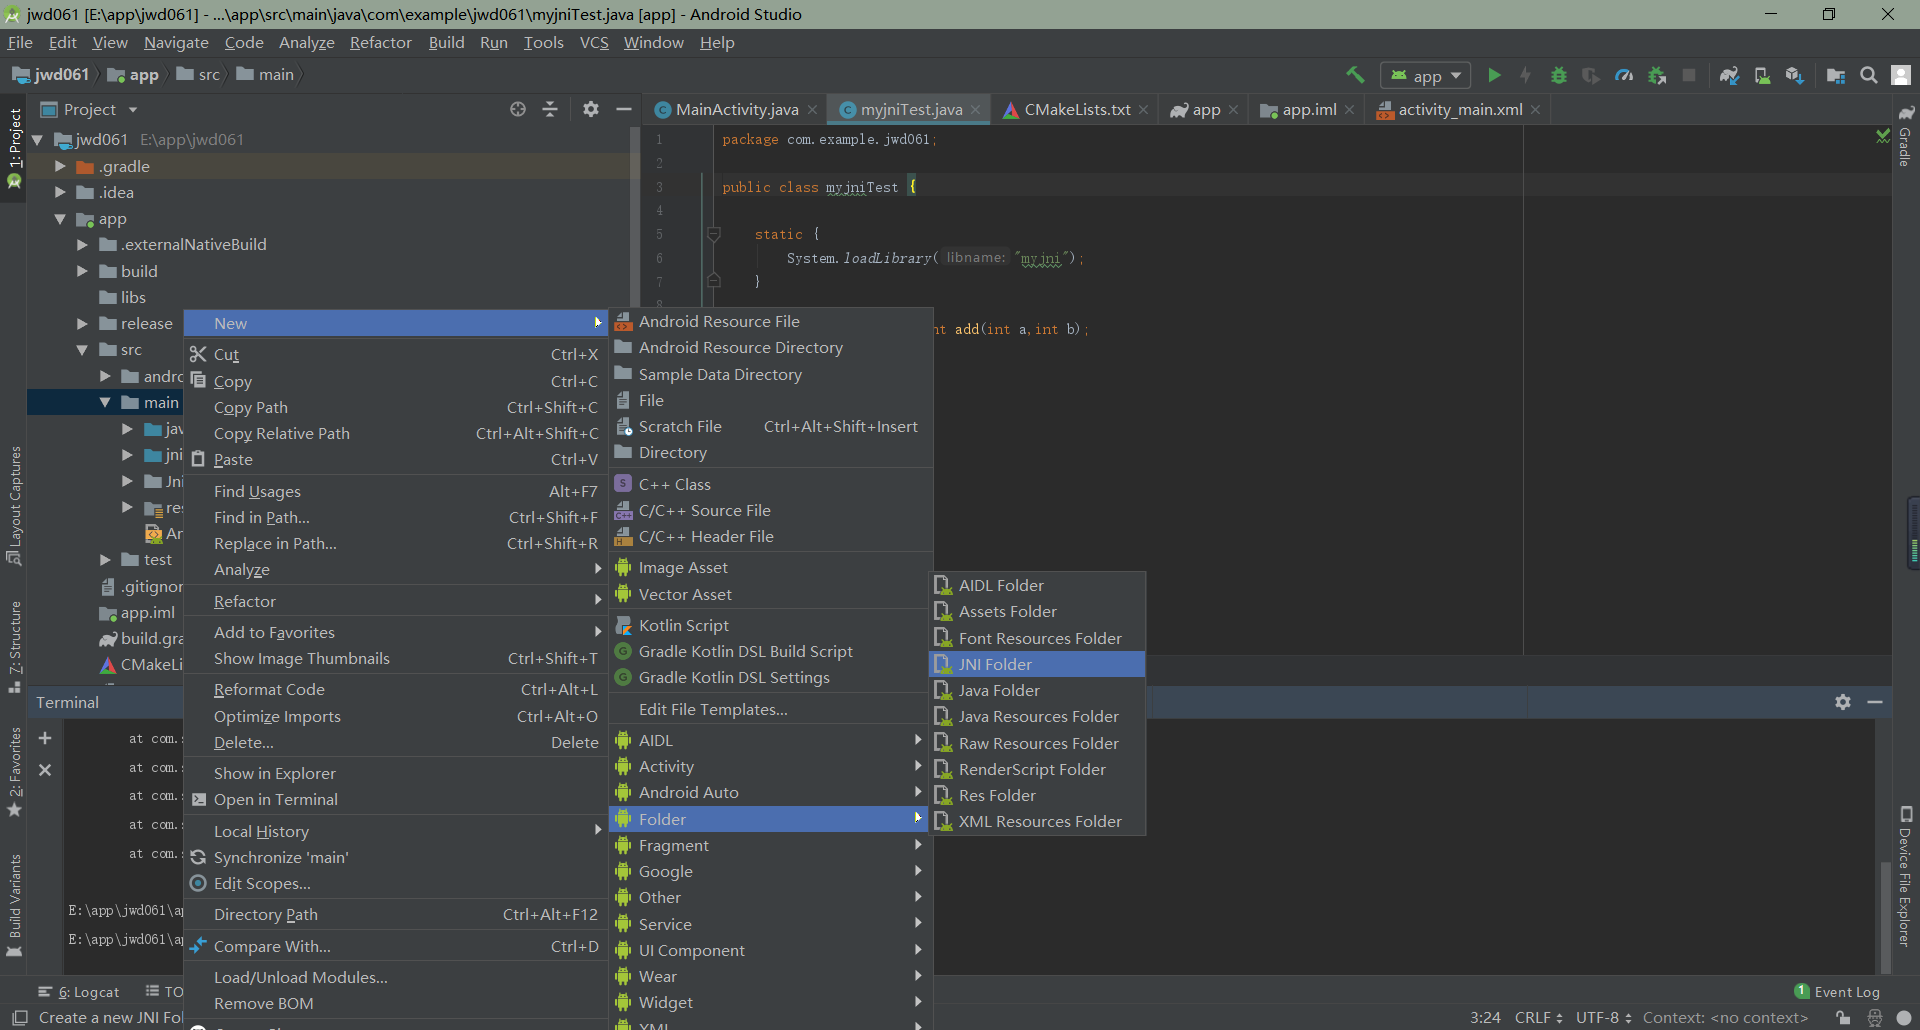
Task: Expand the test folder
Action: pyautogui.click(x=105, y=560)
